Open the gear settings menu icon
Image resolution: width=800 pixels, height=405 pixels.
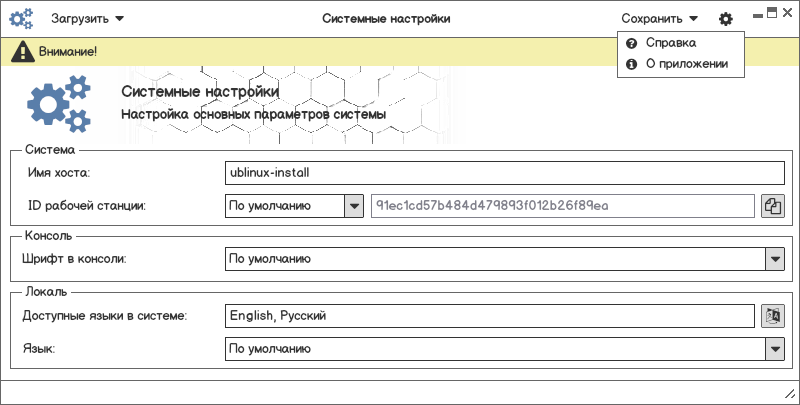[726, 19]
